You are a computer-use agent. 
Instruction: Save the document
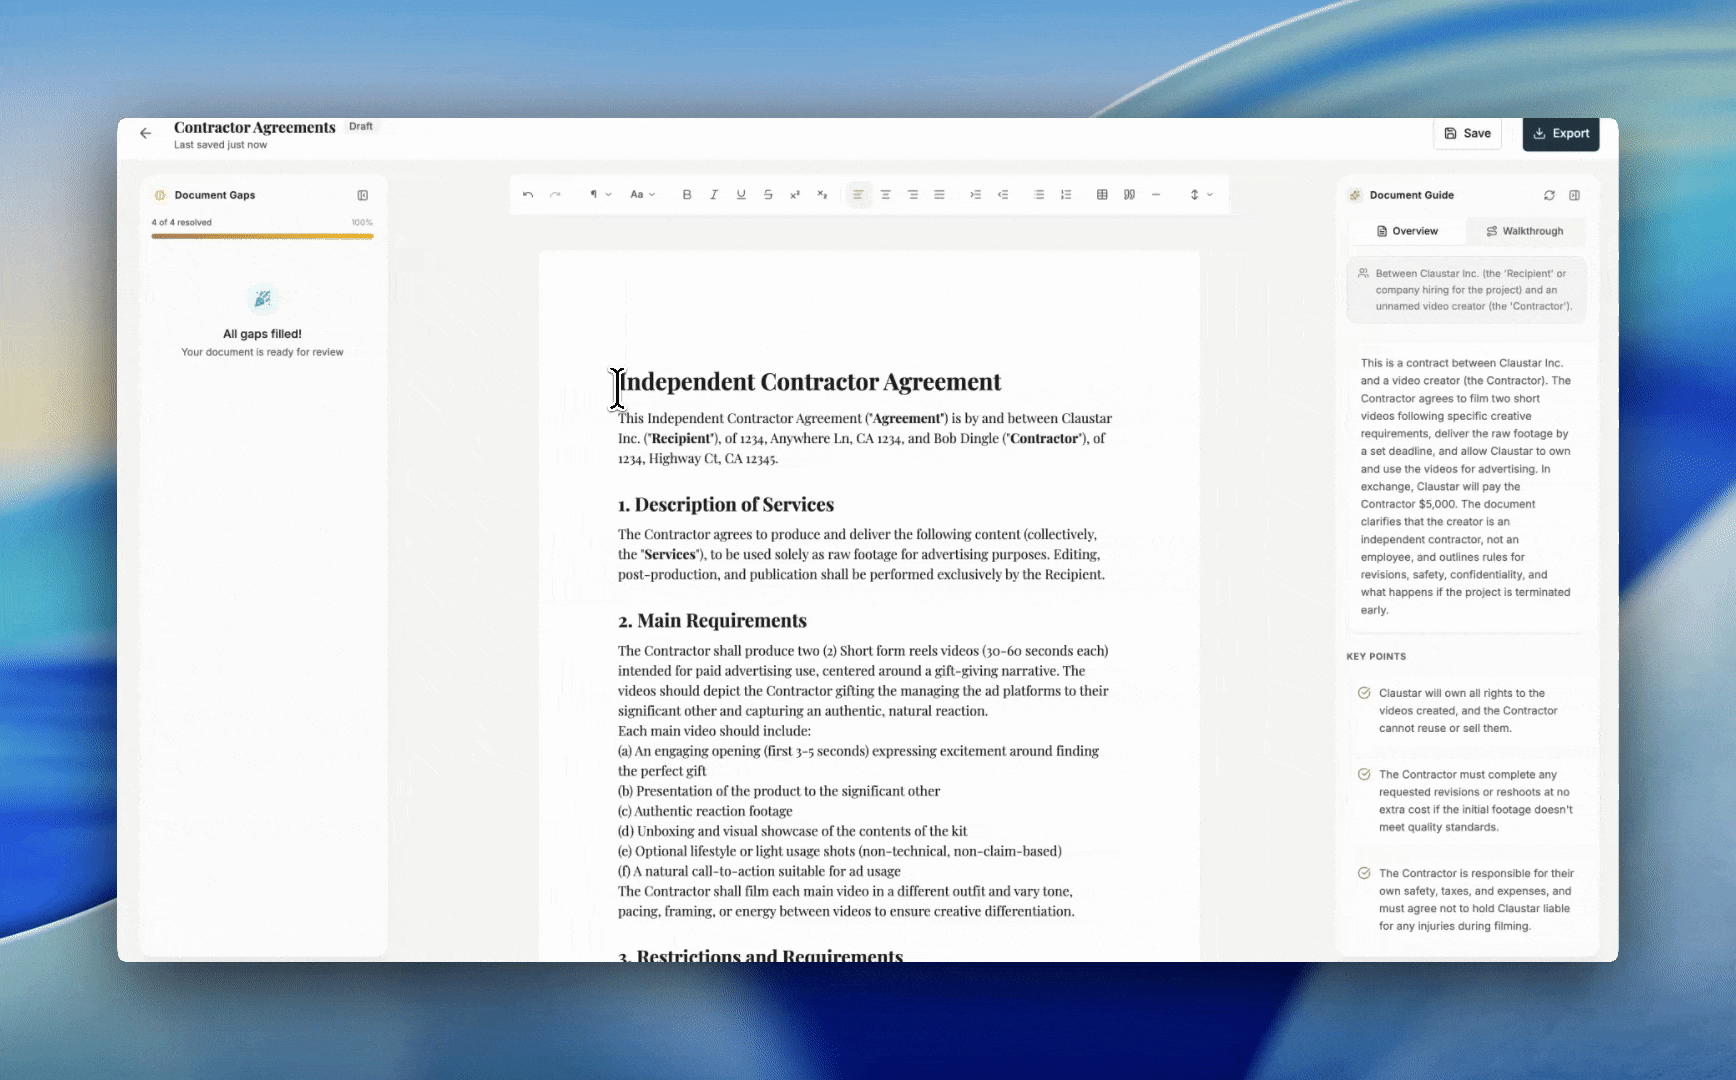click(1467, 133)
